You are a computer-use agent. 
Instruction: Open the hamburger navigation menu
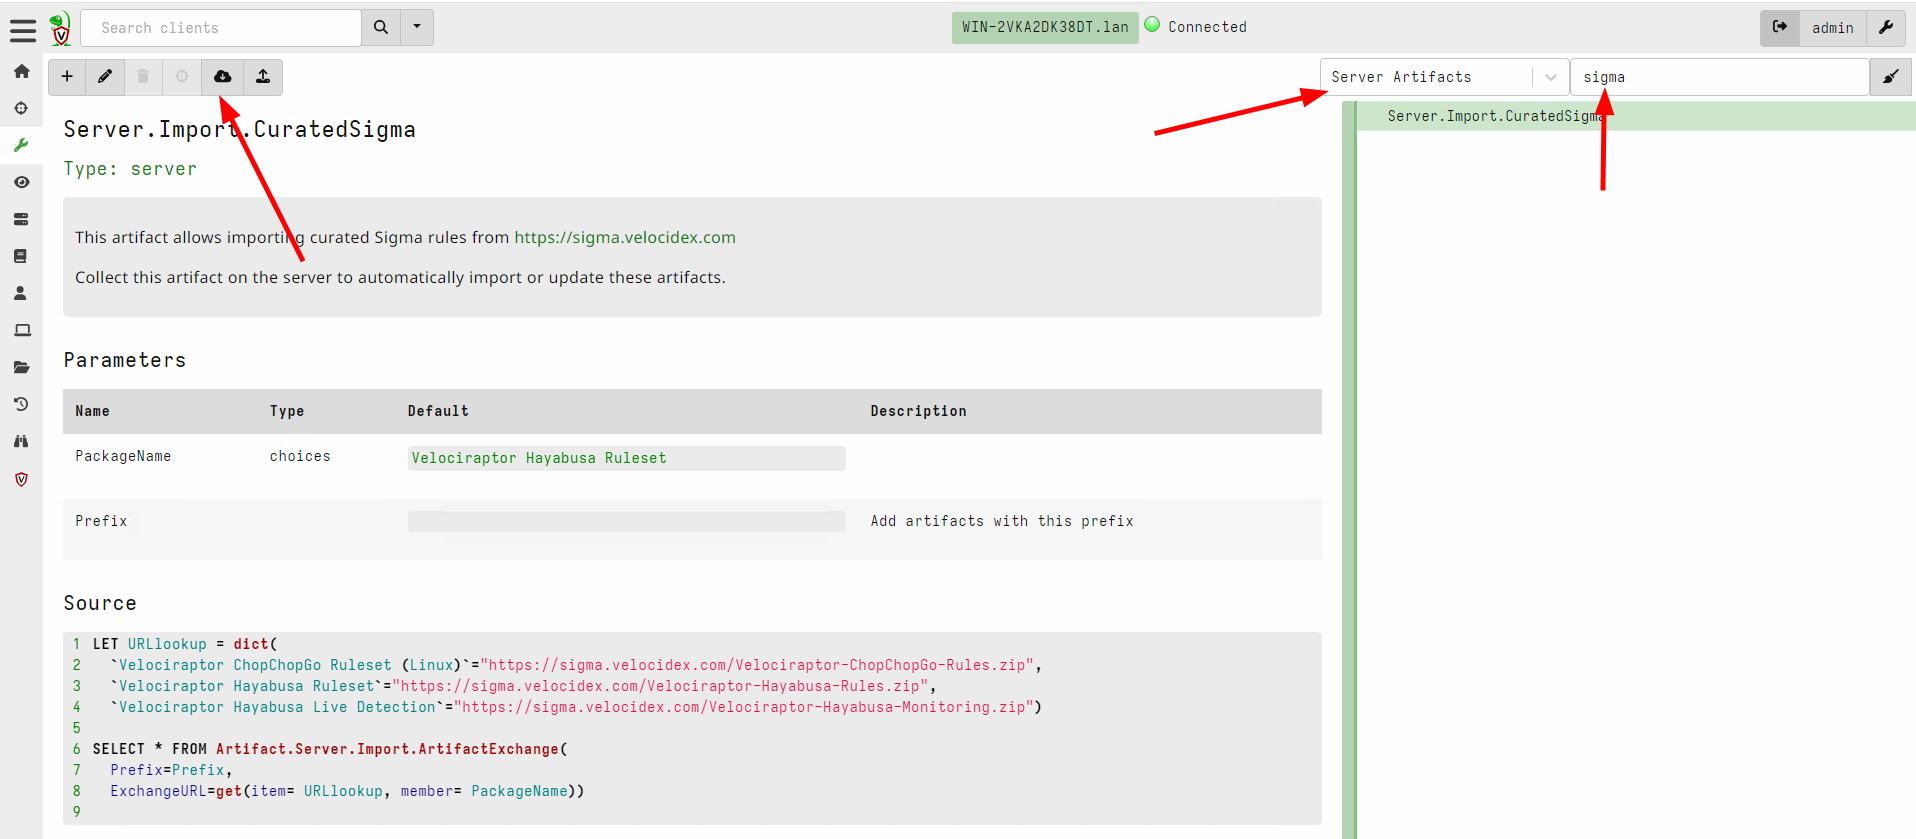[x=23, y=30]
